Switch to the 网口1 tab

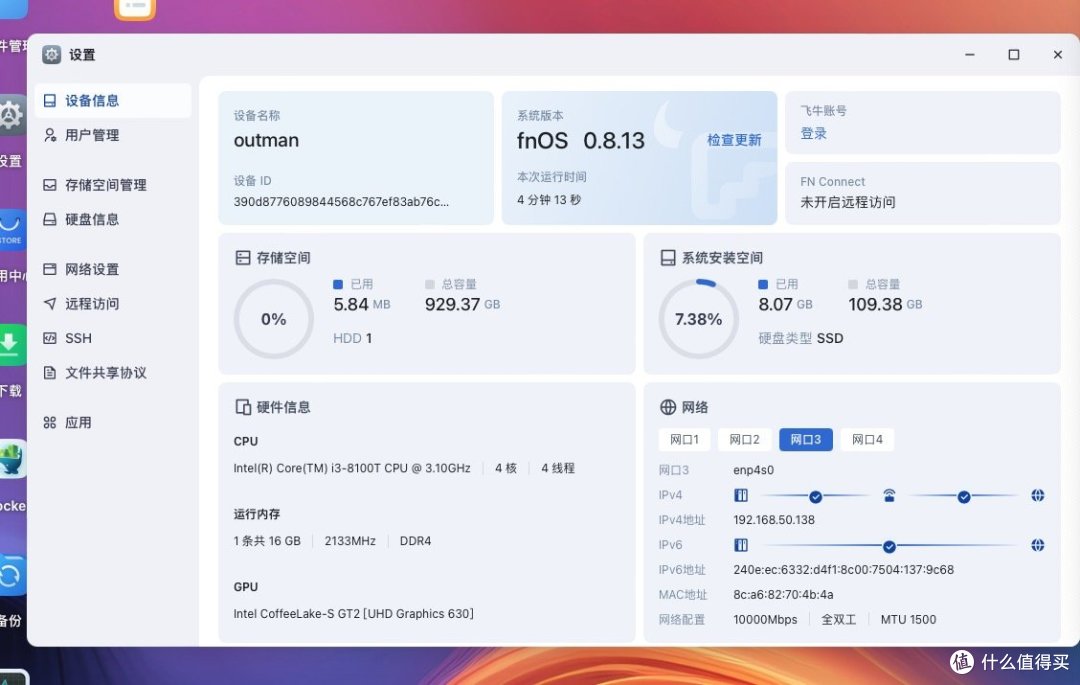click(684, 439)
